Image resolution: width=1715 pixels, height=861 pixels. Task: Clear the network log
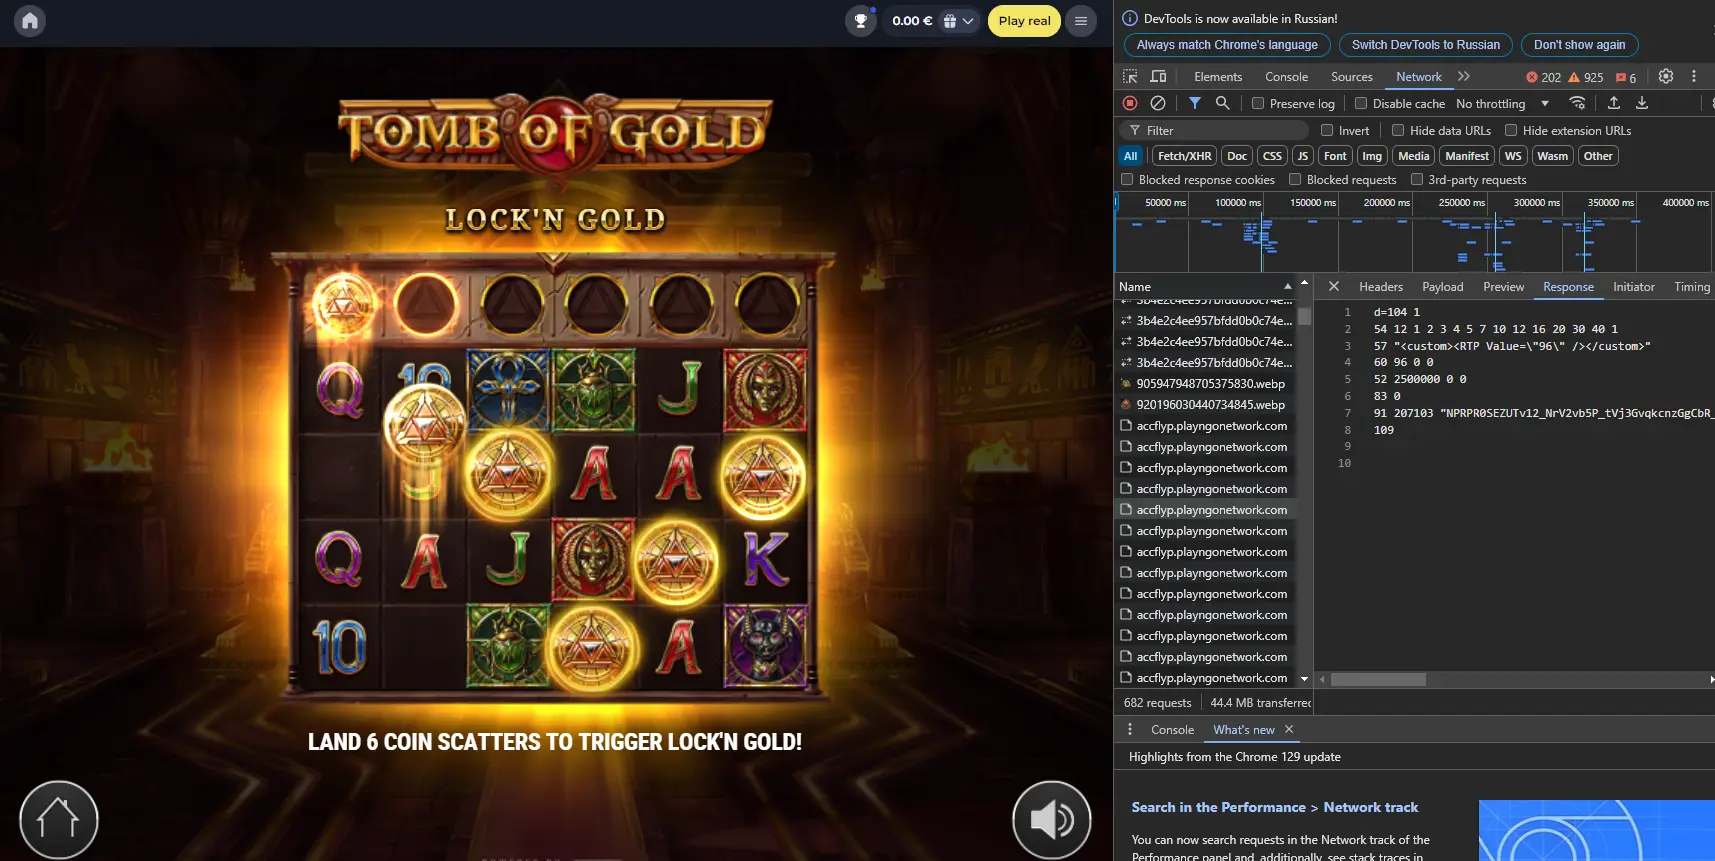1158,103
